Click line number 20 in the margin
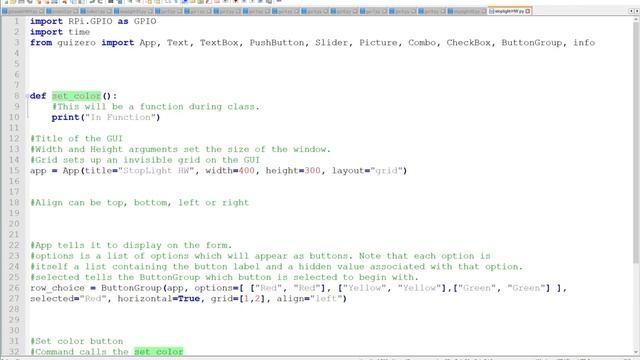 point(14,224)
